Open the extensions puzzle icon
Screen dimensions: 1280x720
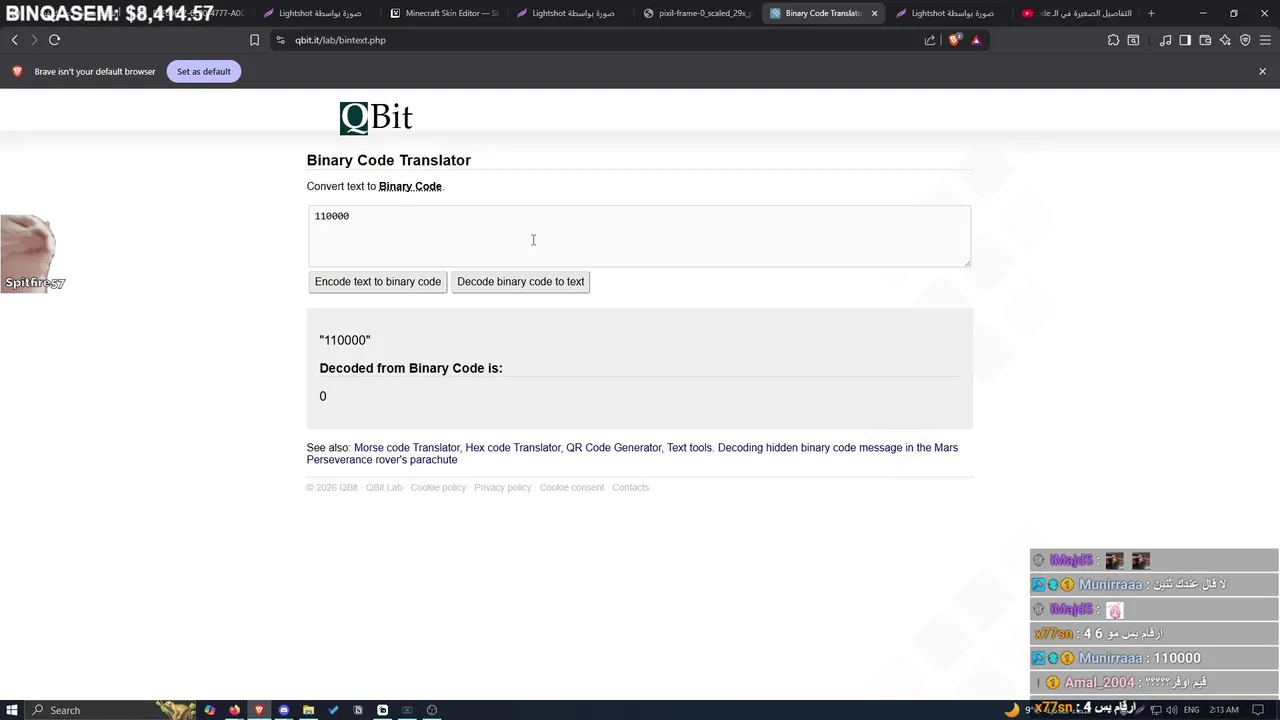[1113, 40]
